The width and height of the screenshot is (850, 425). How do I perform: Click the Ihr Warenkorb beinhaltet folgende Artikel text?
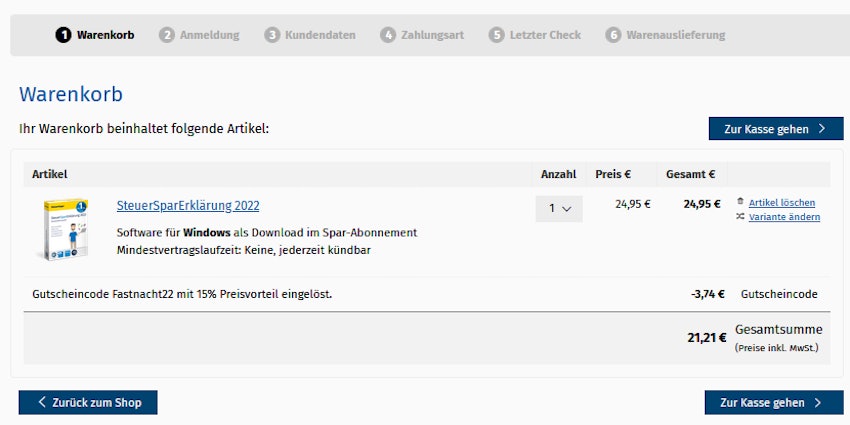pyautogui.click(x=144, y=129)
